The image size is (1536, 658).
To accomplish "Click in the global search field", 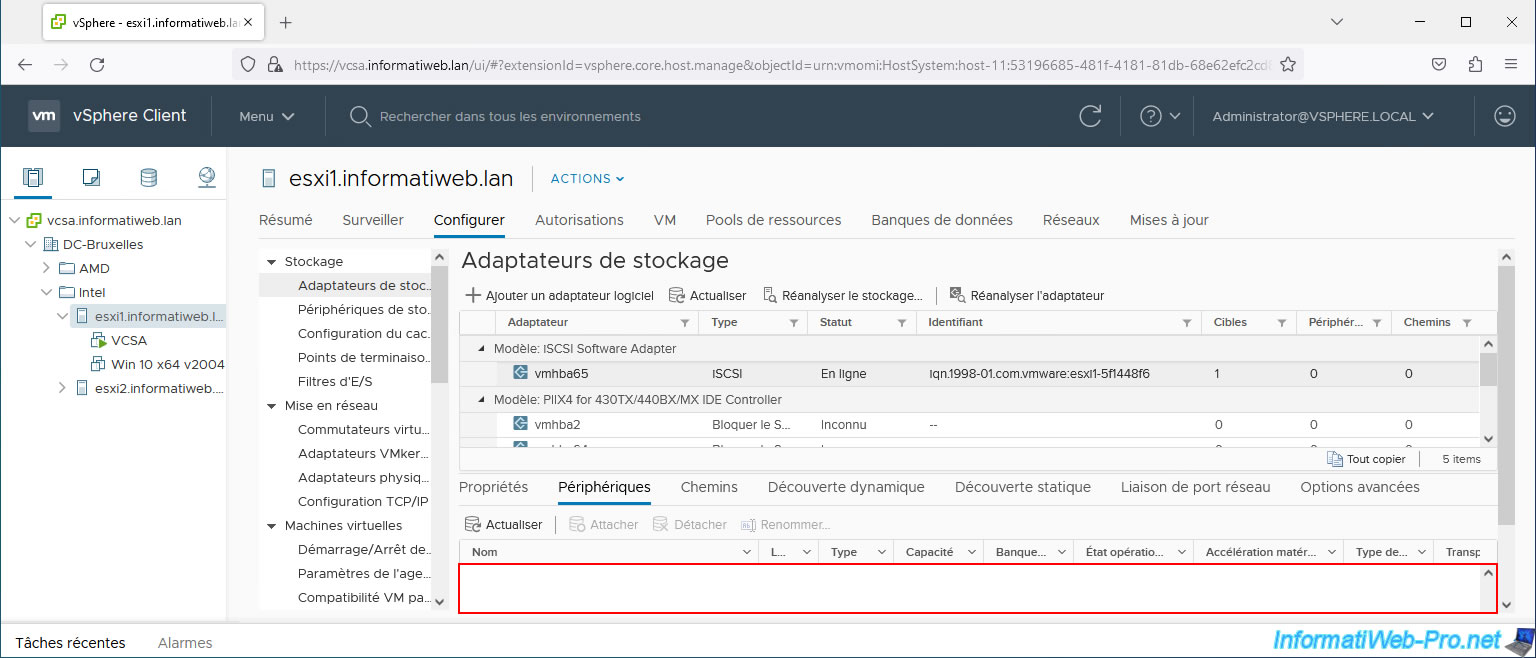I will click(x=510, y=117).
